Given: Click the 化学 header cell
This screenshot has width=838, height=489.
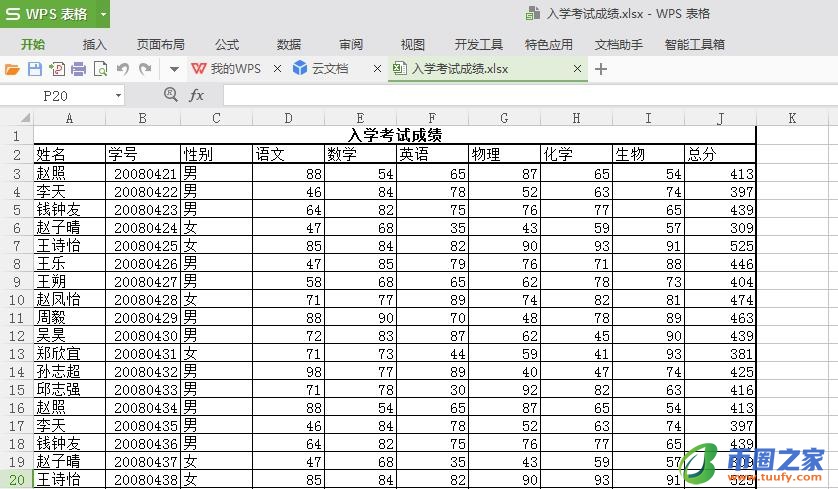Looking at the screenshot, I should (577, 154).
